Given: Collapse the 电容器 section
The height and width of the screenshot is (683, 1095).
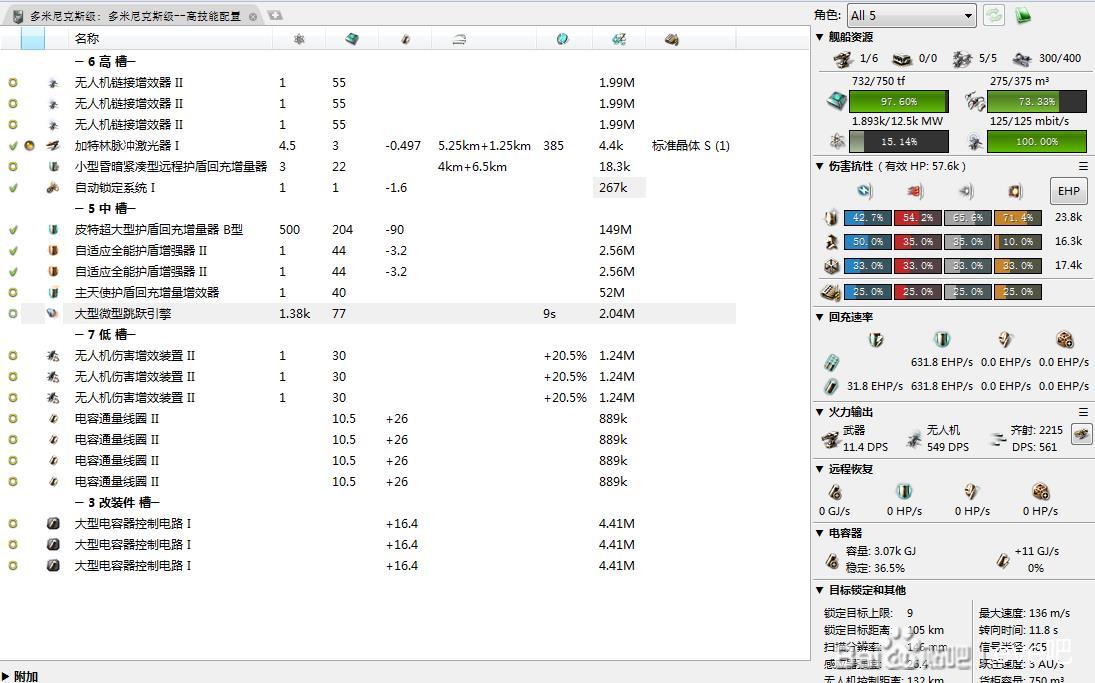Looking at the screenshot, I should coord(821,533).
